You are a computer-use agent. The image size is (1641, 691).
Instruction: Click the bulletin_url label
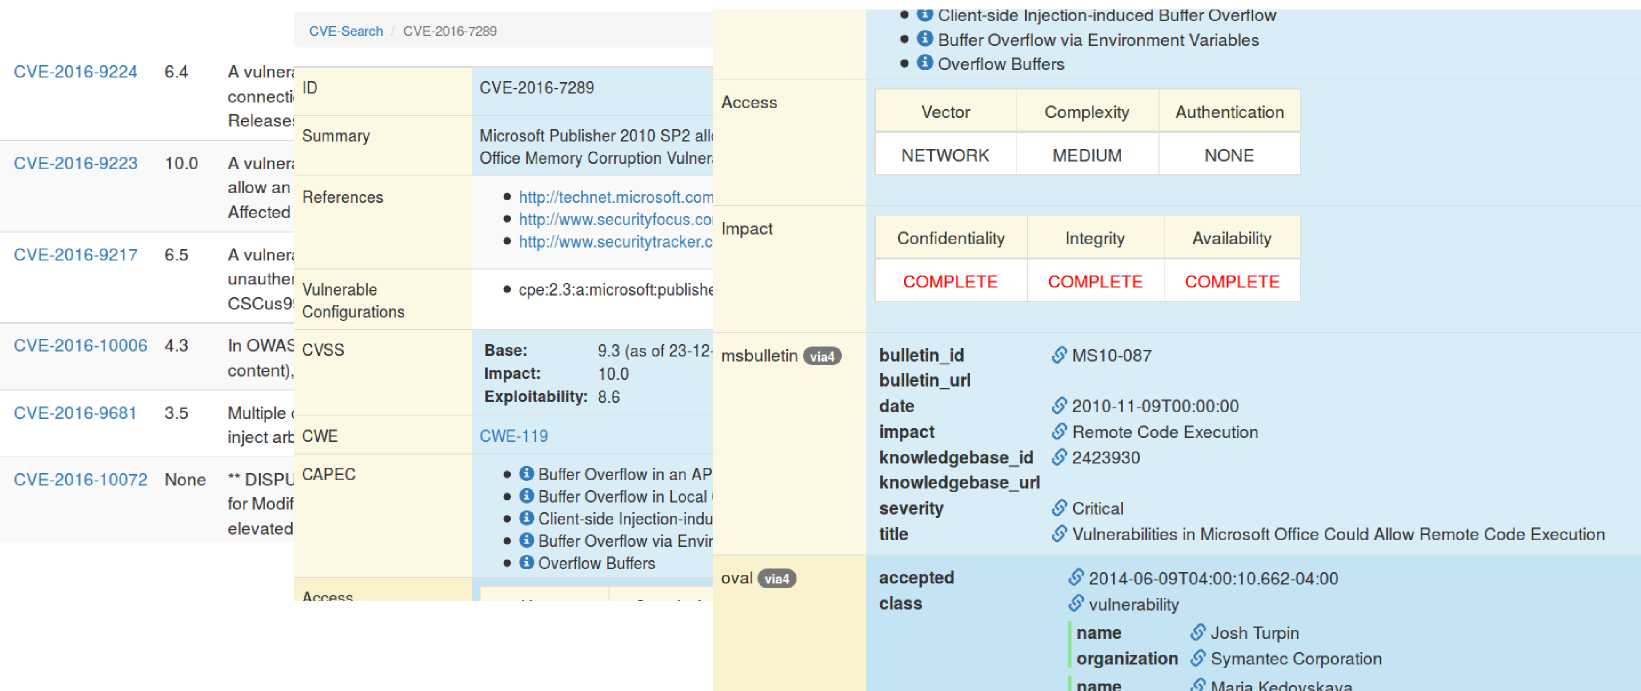click(x=925, y=380)
